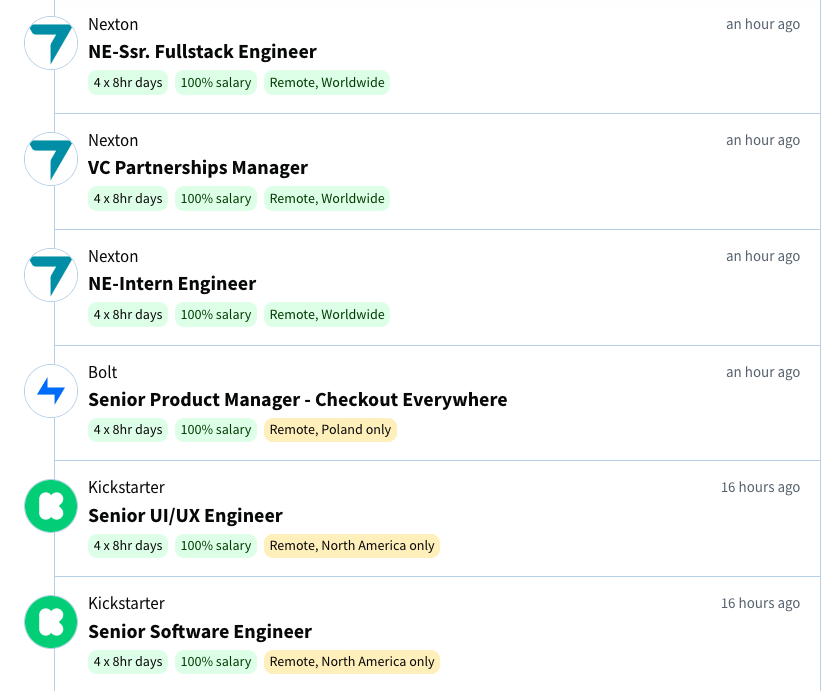Open the Bolt lightning logo
This screenshot has height=691, width=827.
coord(50,391)
